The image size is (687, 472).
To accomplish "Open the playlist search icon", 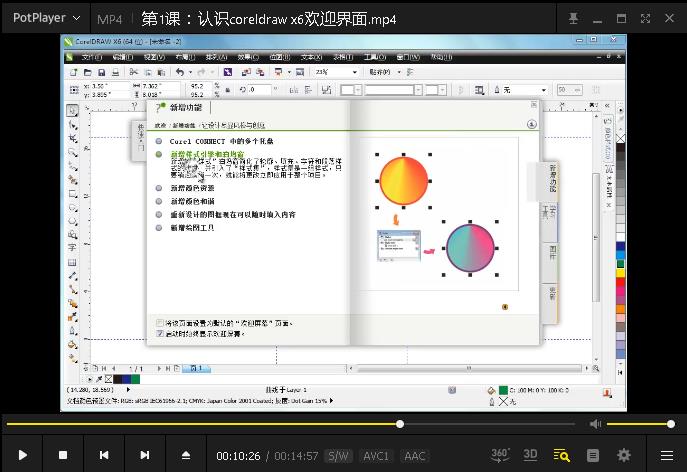I will click(x=561, y=455).
